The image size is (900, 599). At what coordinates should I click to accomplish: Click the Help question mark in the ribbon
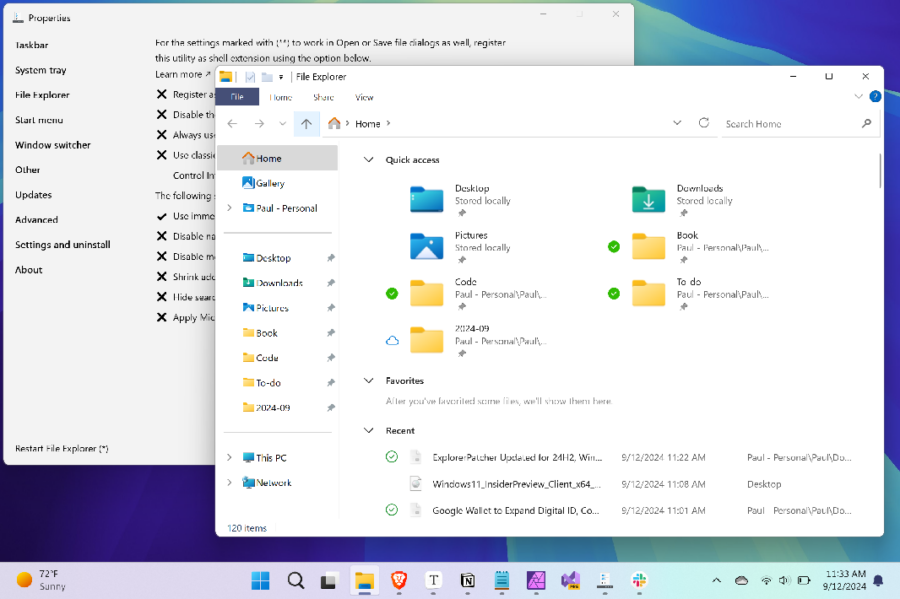coord(874,96)
